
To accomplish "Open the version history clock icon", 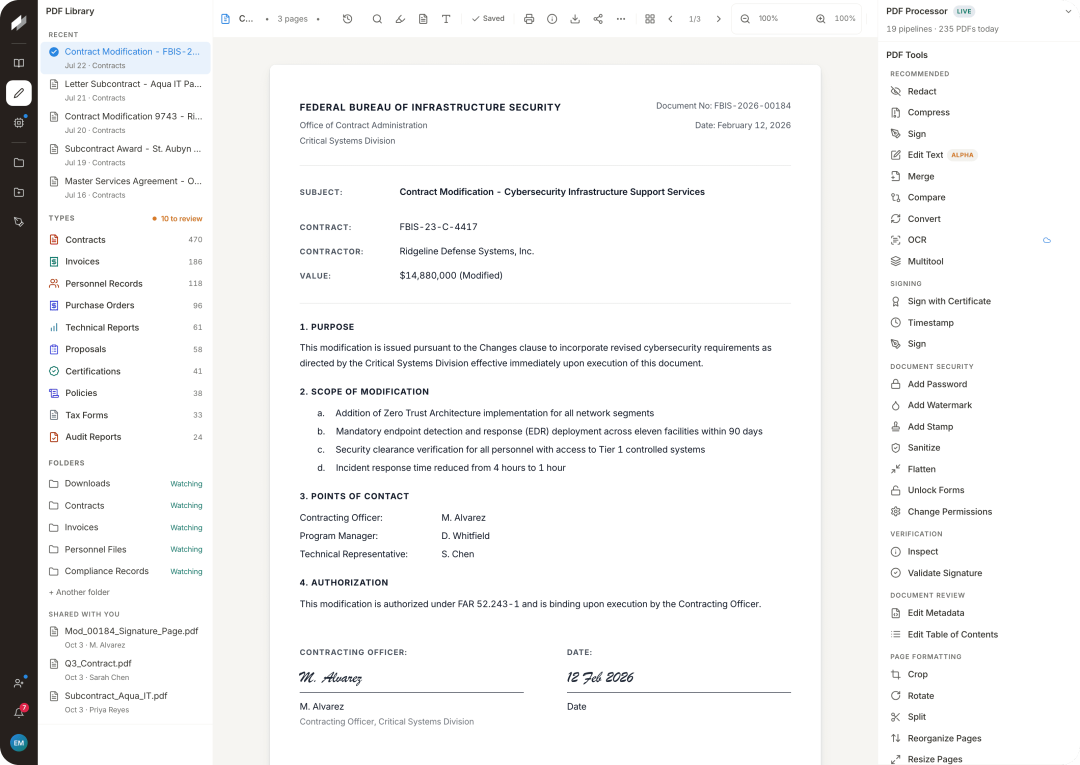I will coord(348,19).
